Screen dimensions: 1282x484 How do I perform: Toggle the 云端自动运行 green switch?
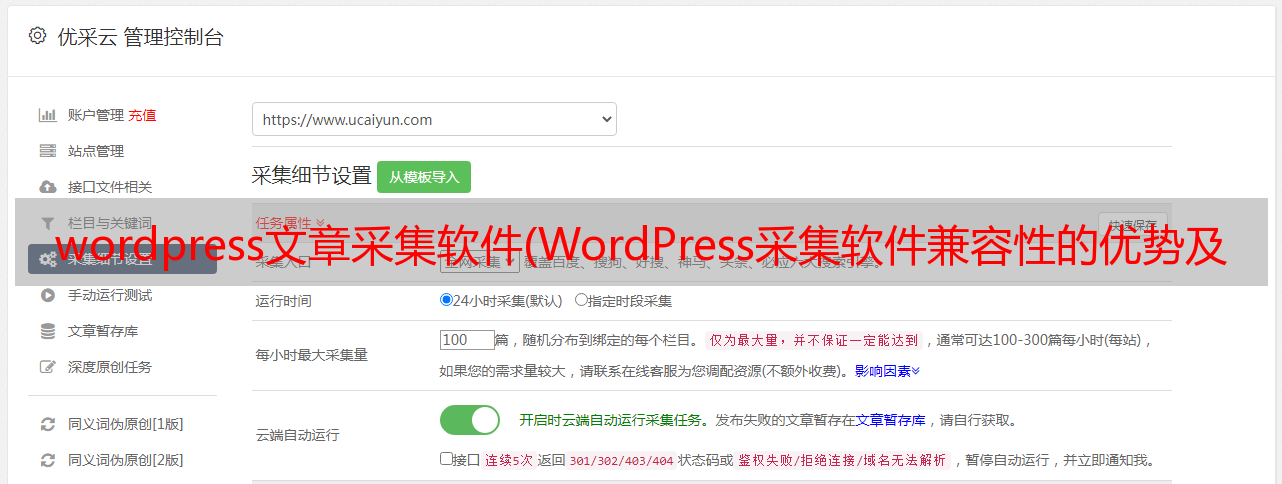[x=470, y=420]
